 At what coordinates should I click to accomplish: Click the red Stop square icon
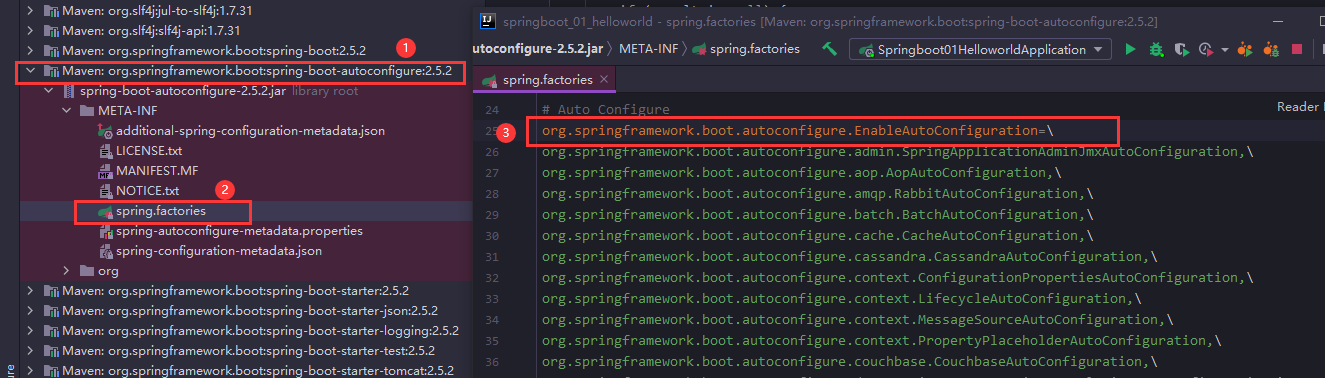click(x=1297, y=49)
